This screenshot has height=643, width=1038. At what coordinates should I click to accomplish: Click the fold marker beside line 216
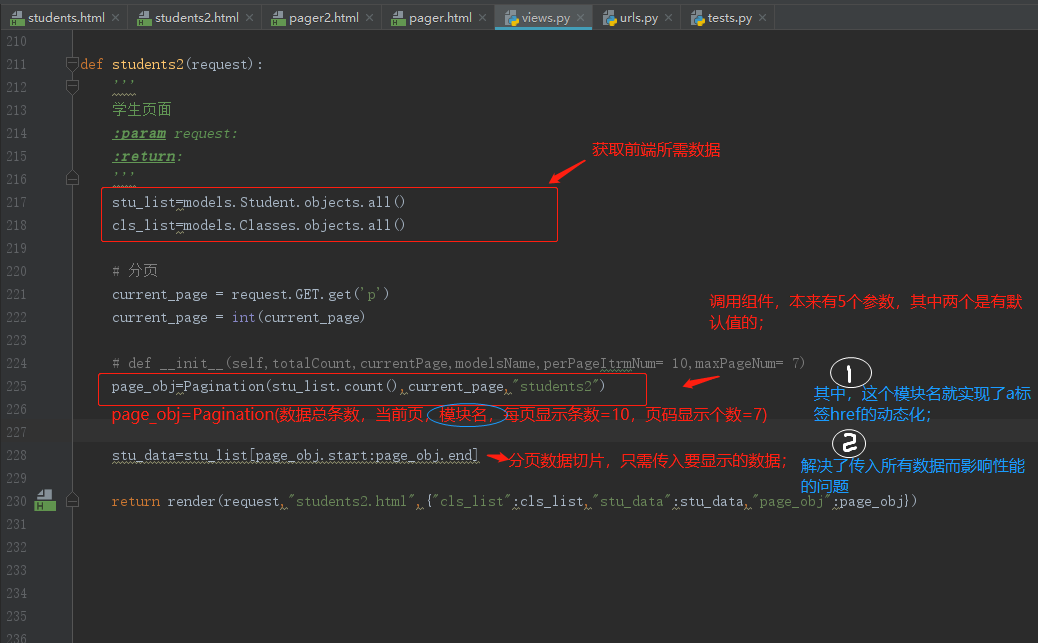(71, 177)
